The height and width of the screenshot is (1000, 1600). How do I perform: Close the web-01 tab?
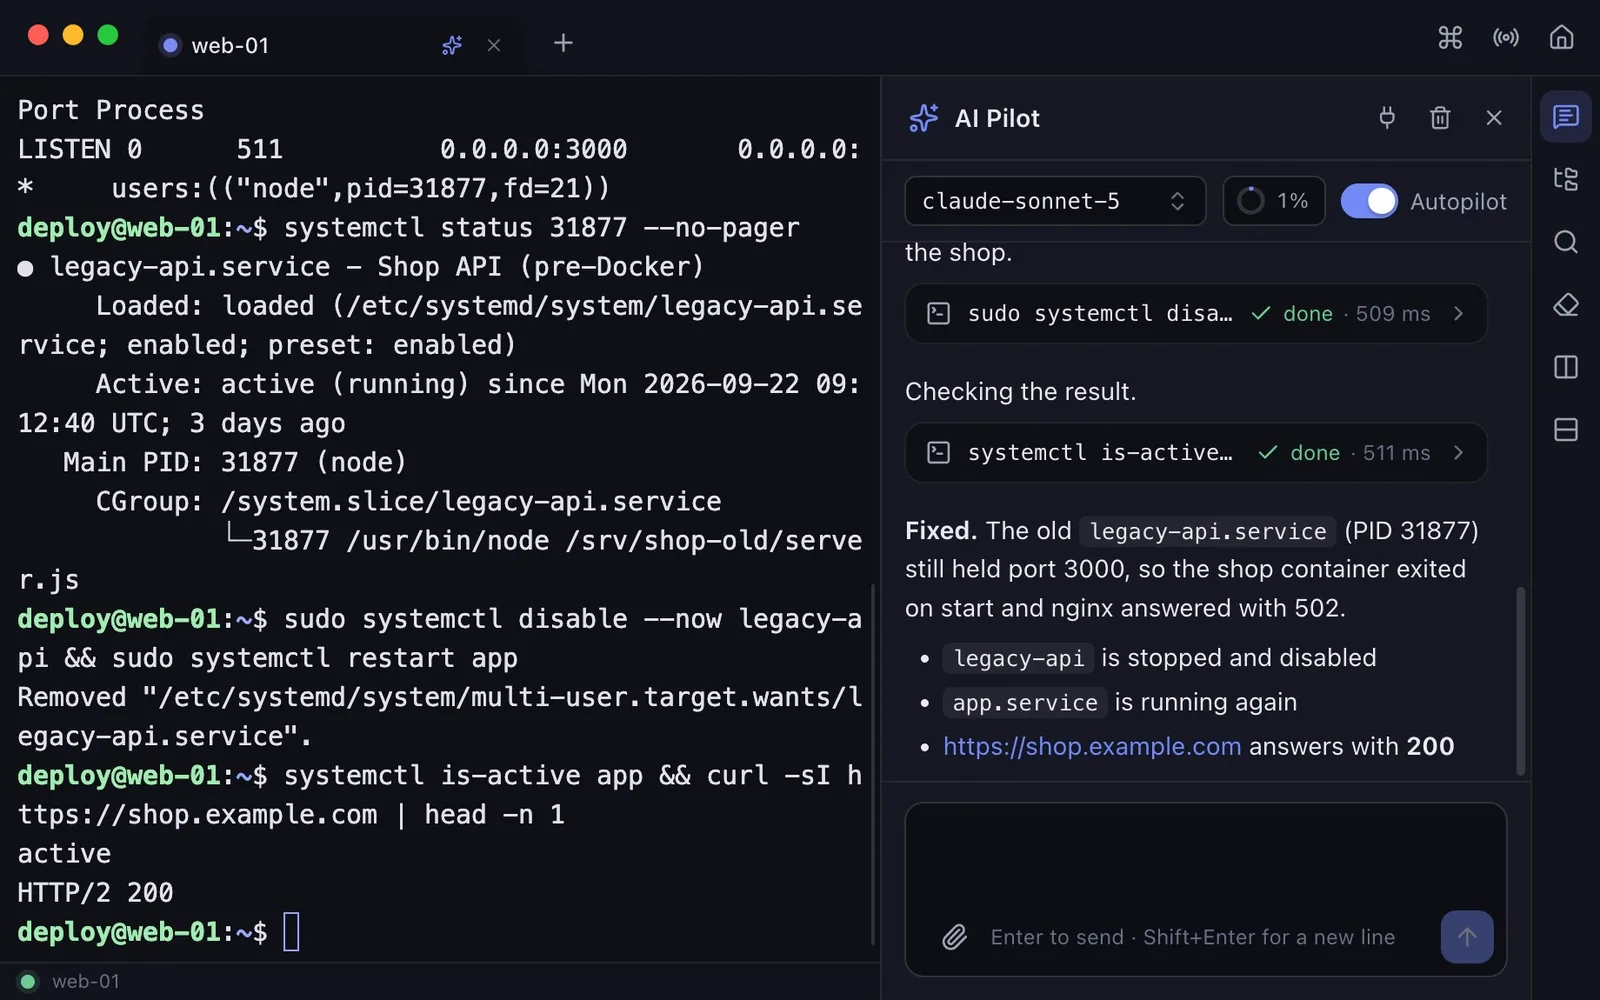494,45
